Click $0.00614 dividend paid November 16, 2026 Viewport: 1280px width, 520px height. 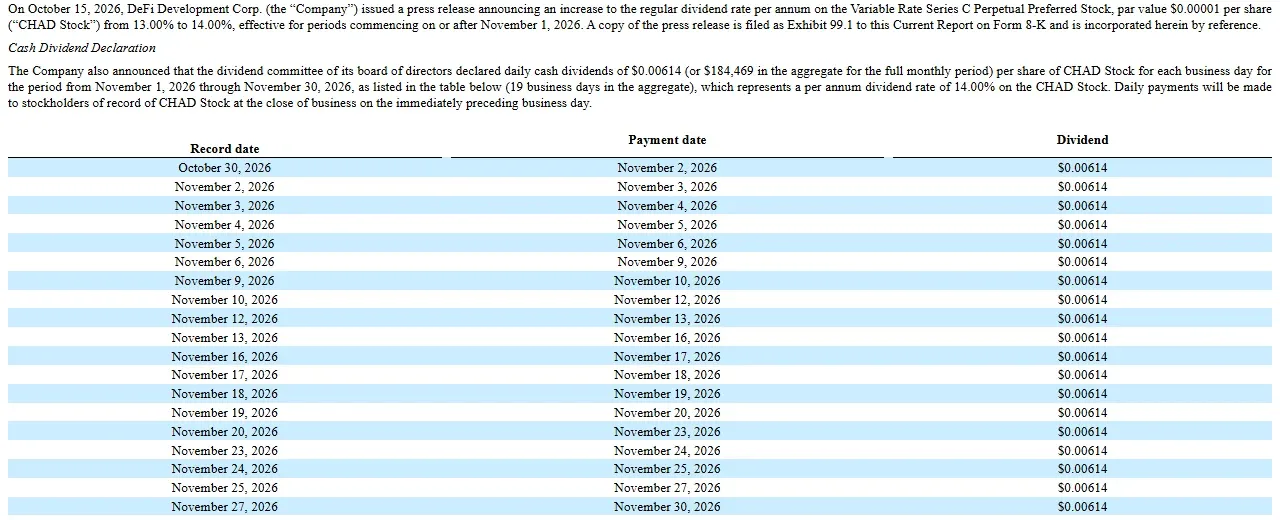[x=1082, y=338]
